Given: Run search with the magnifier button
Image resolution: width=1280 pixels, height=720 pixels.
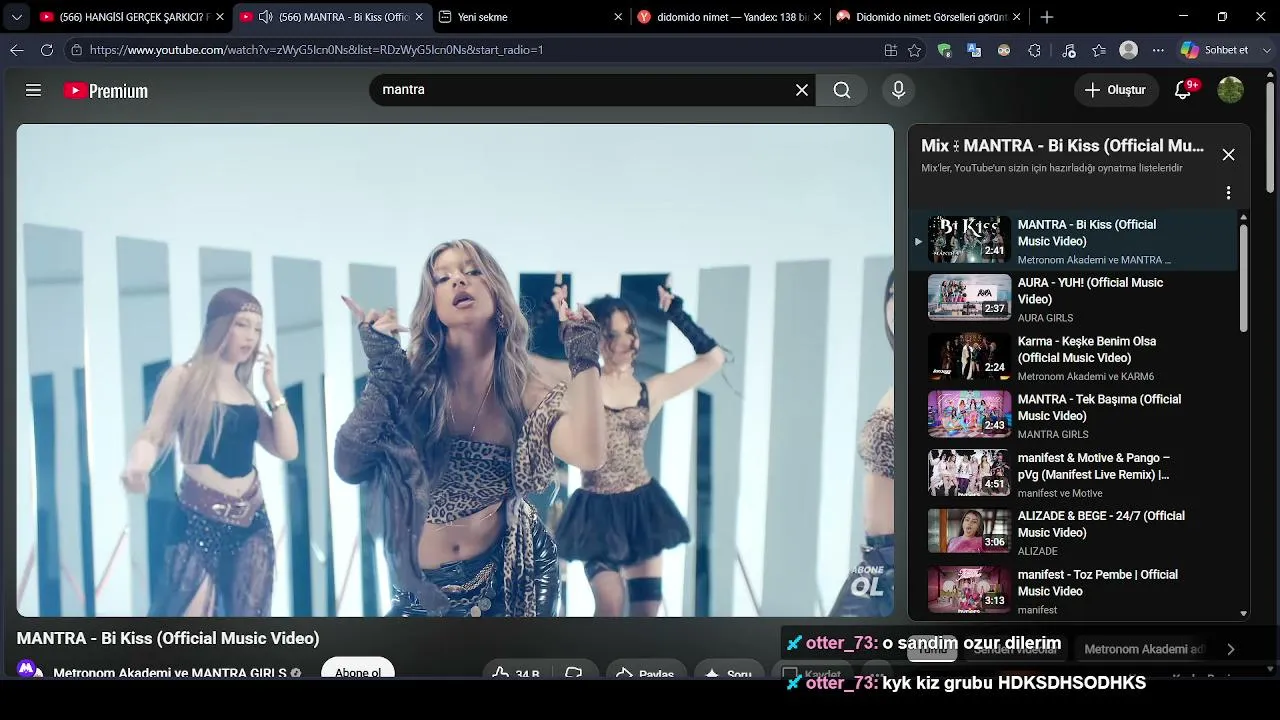Looking at the screenshot, I should 842,90.
